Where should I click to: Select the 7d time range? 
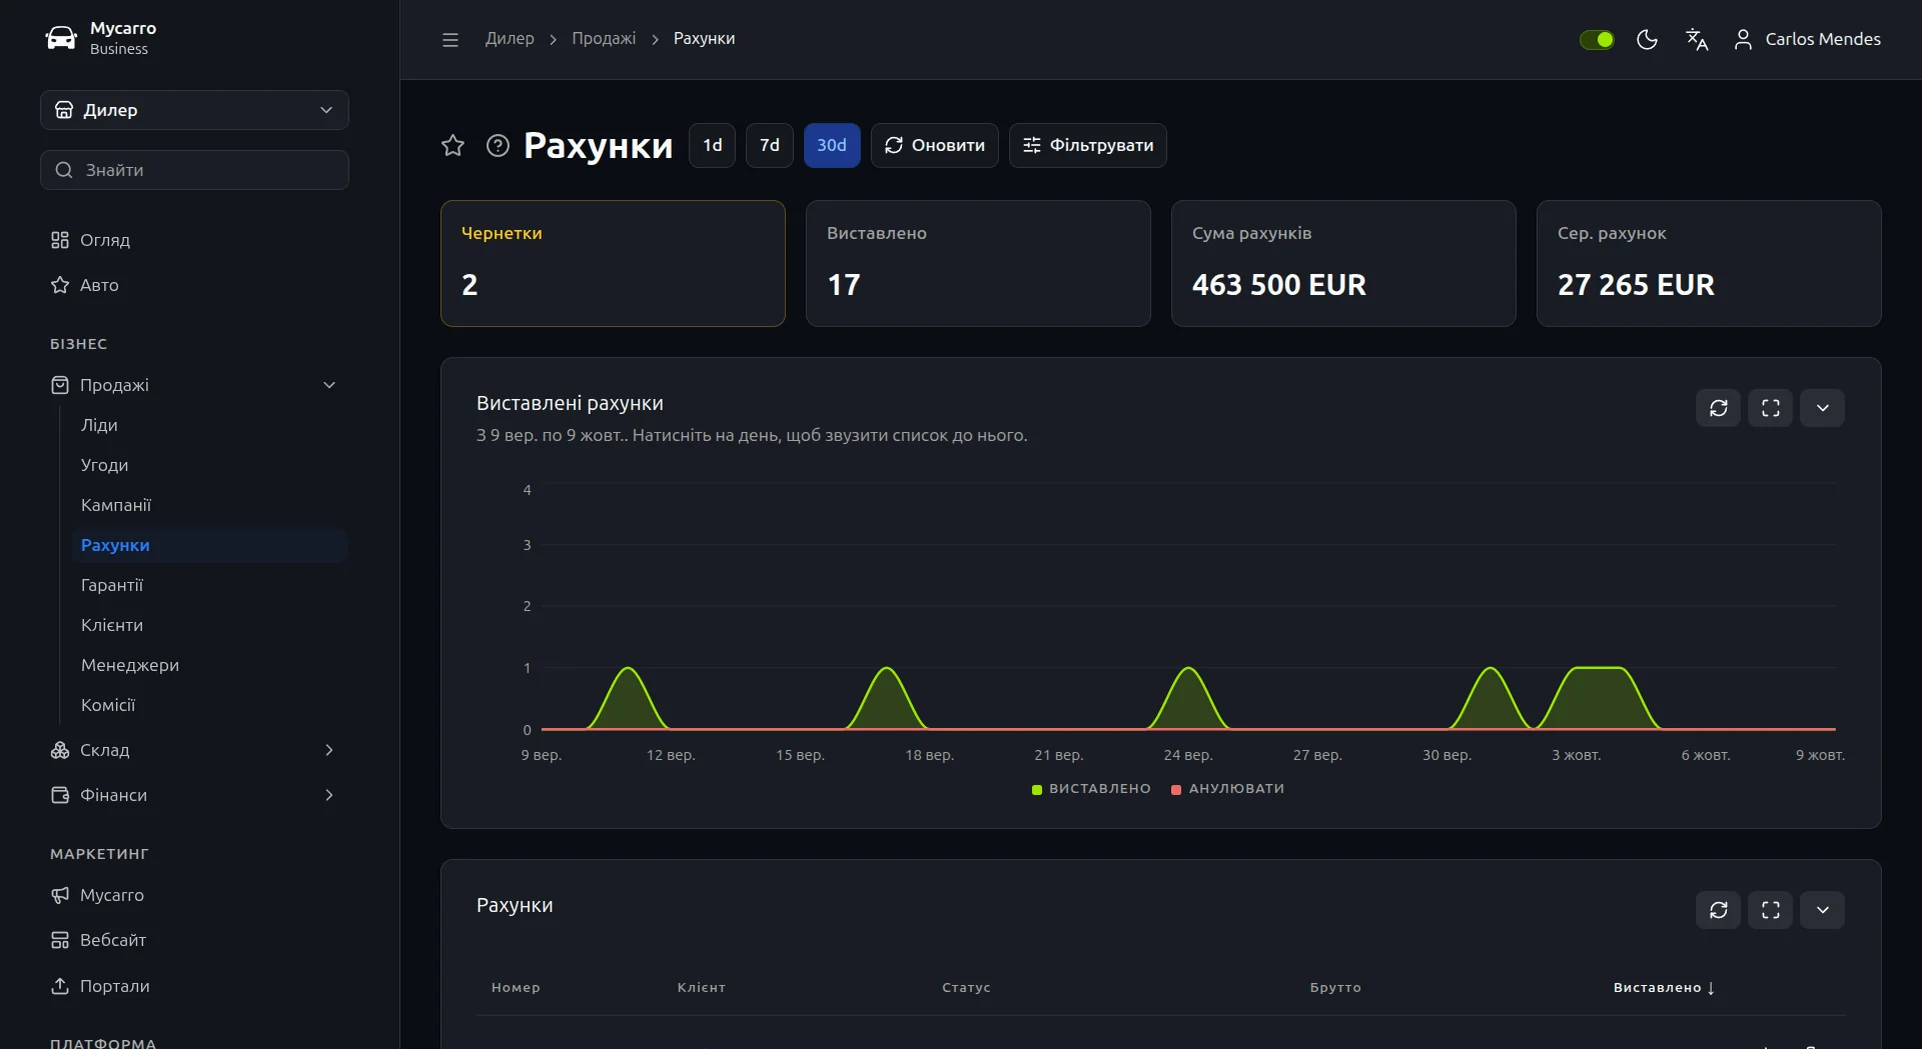770,145
